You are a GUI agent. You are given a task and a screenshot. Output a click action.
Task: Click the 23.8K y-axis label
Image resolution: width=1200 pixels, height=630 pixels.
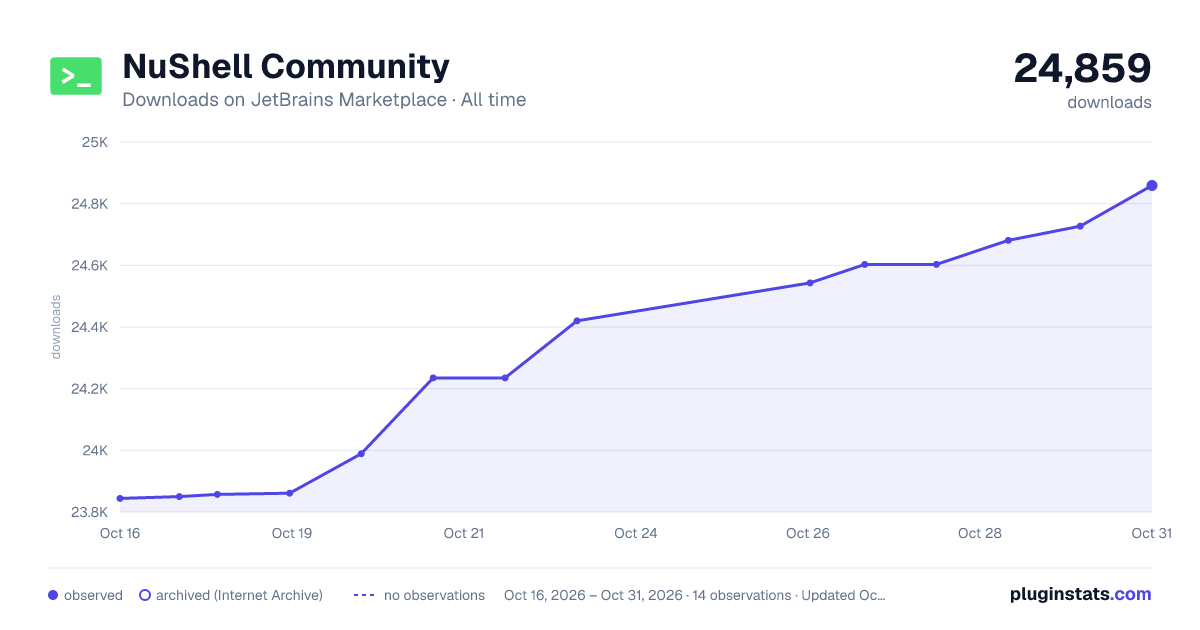(88, 512)
